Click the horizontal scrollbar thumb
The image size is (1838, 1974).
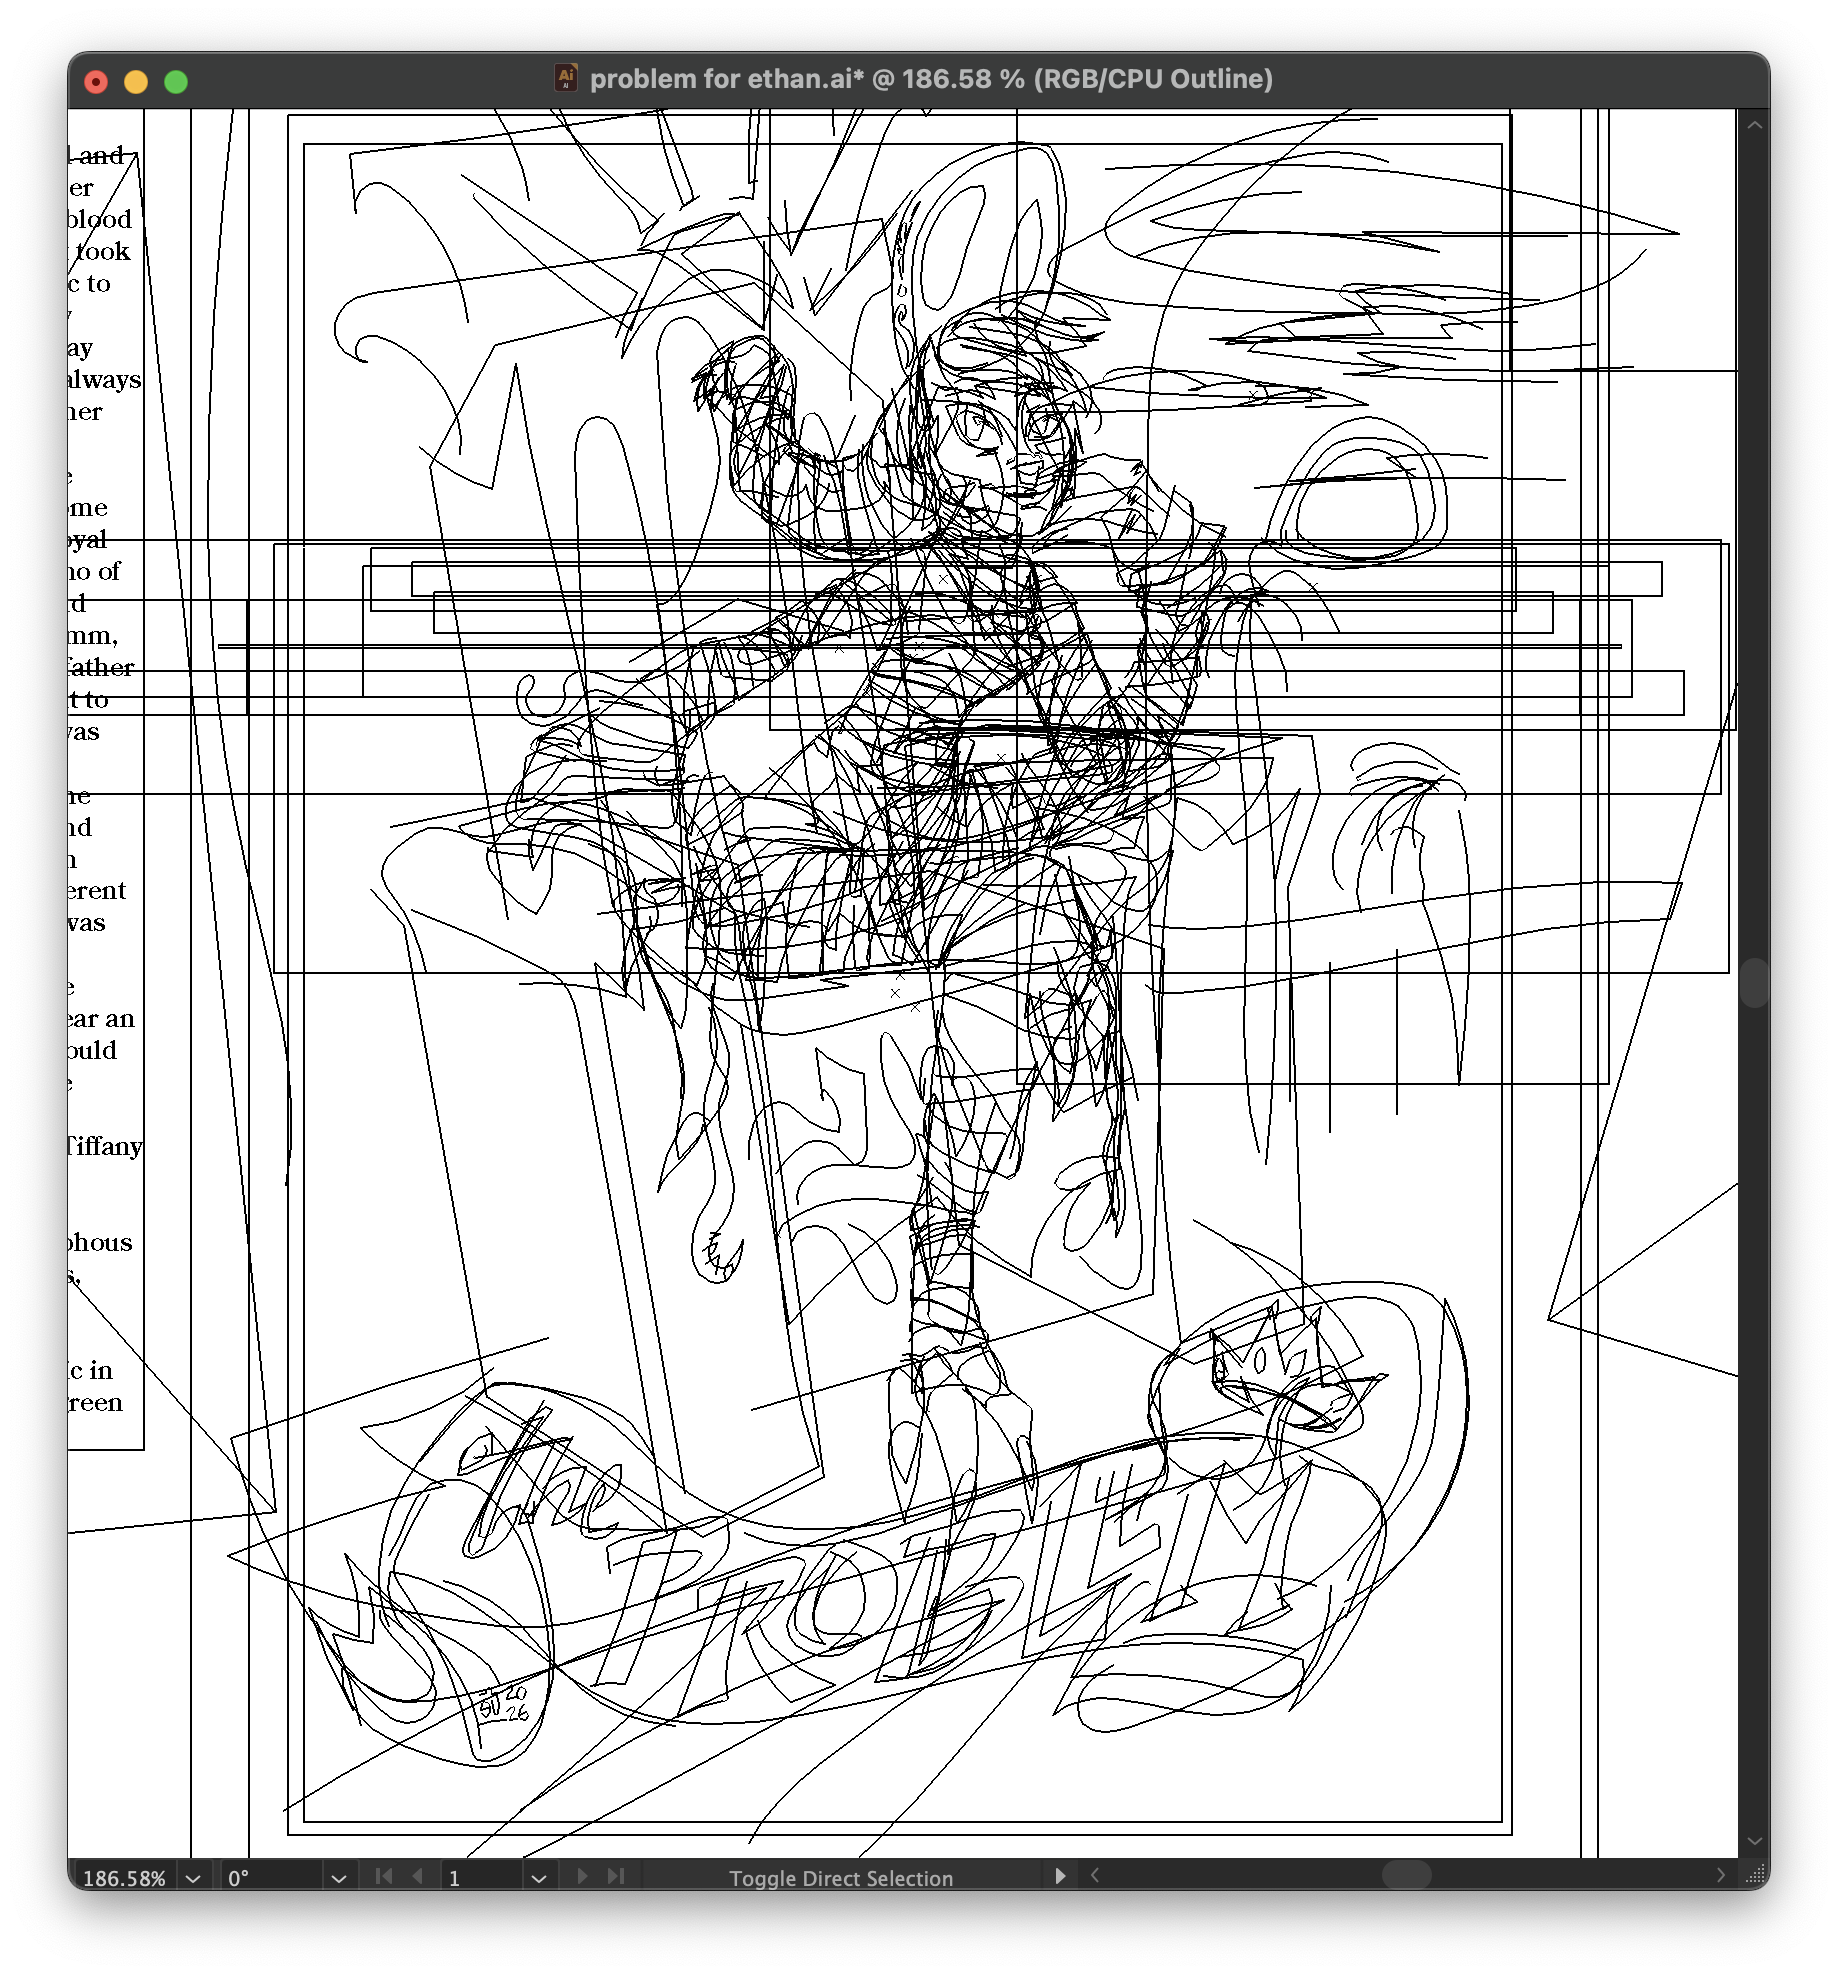pos(1406,1875)
